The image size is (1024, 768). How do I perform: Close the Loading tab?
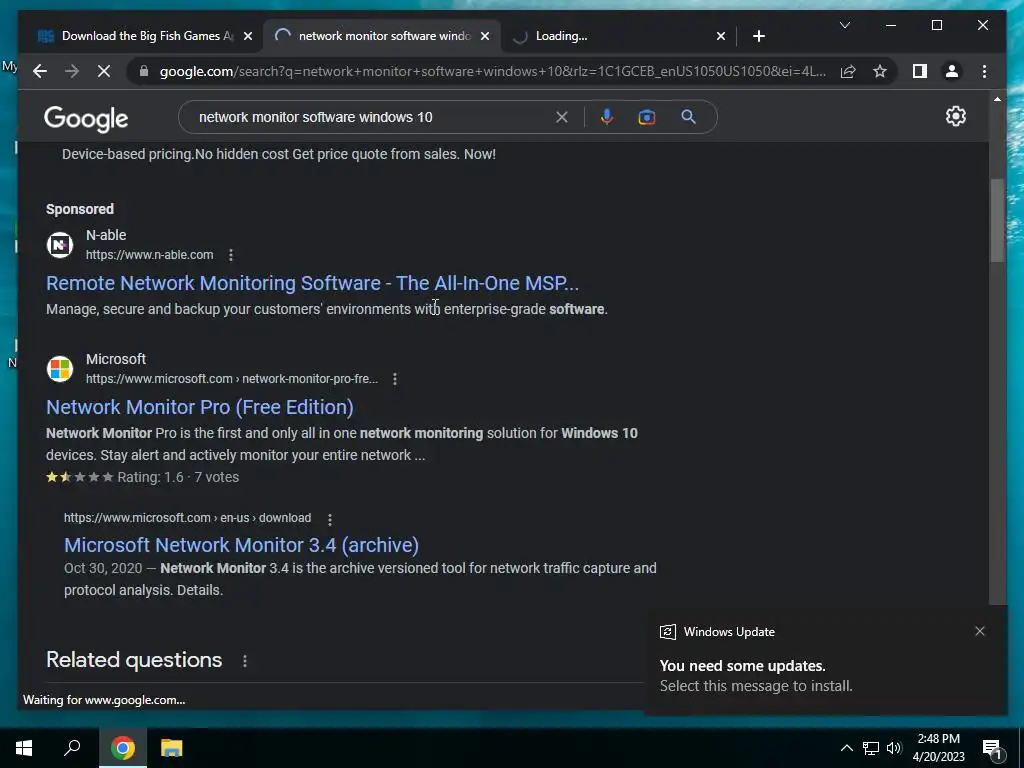coord(720,36)
